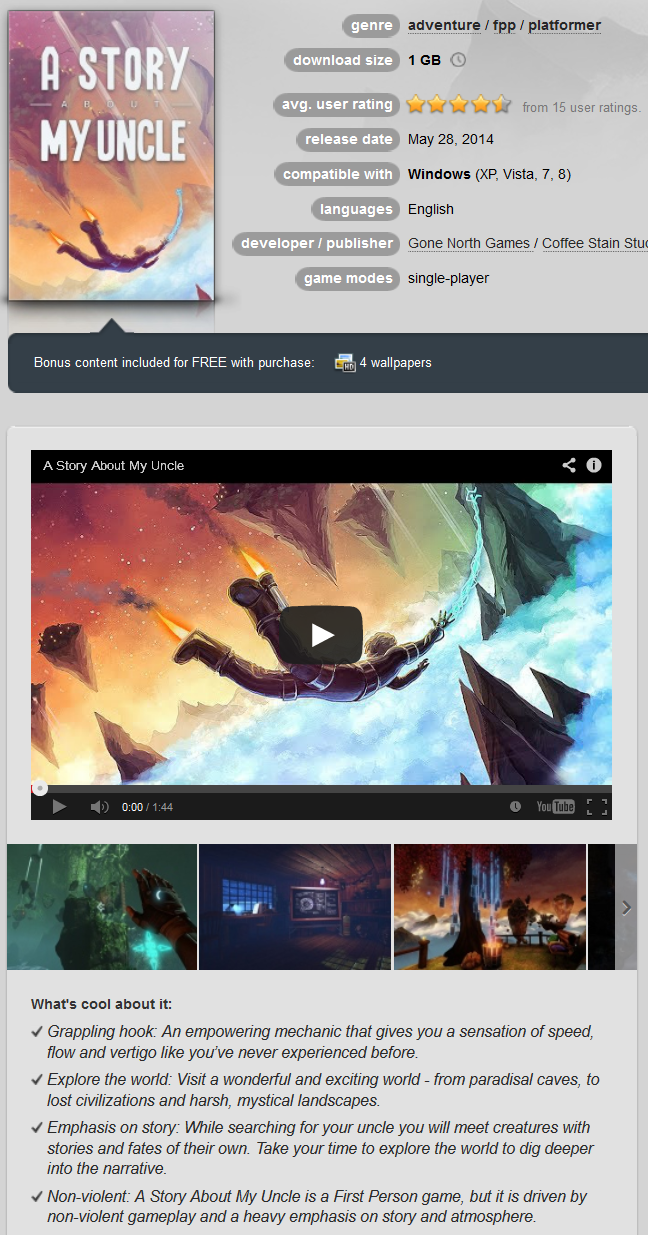Click the English language value

coord(431,209)
